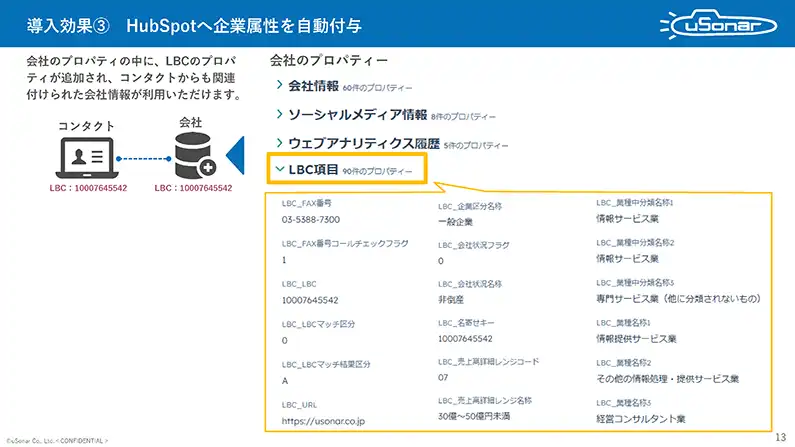795x447 pixels.
Task: Expand ウェブアナリティクス履歴 section chevron
Action: (x=279, y=142)
